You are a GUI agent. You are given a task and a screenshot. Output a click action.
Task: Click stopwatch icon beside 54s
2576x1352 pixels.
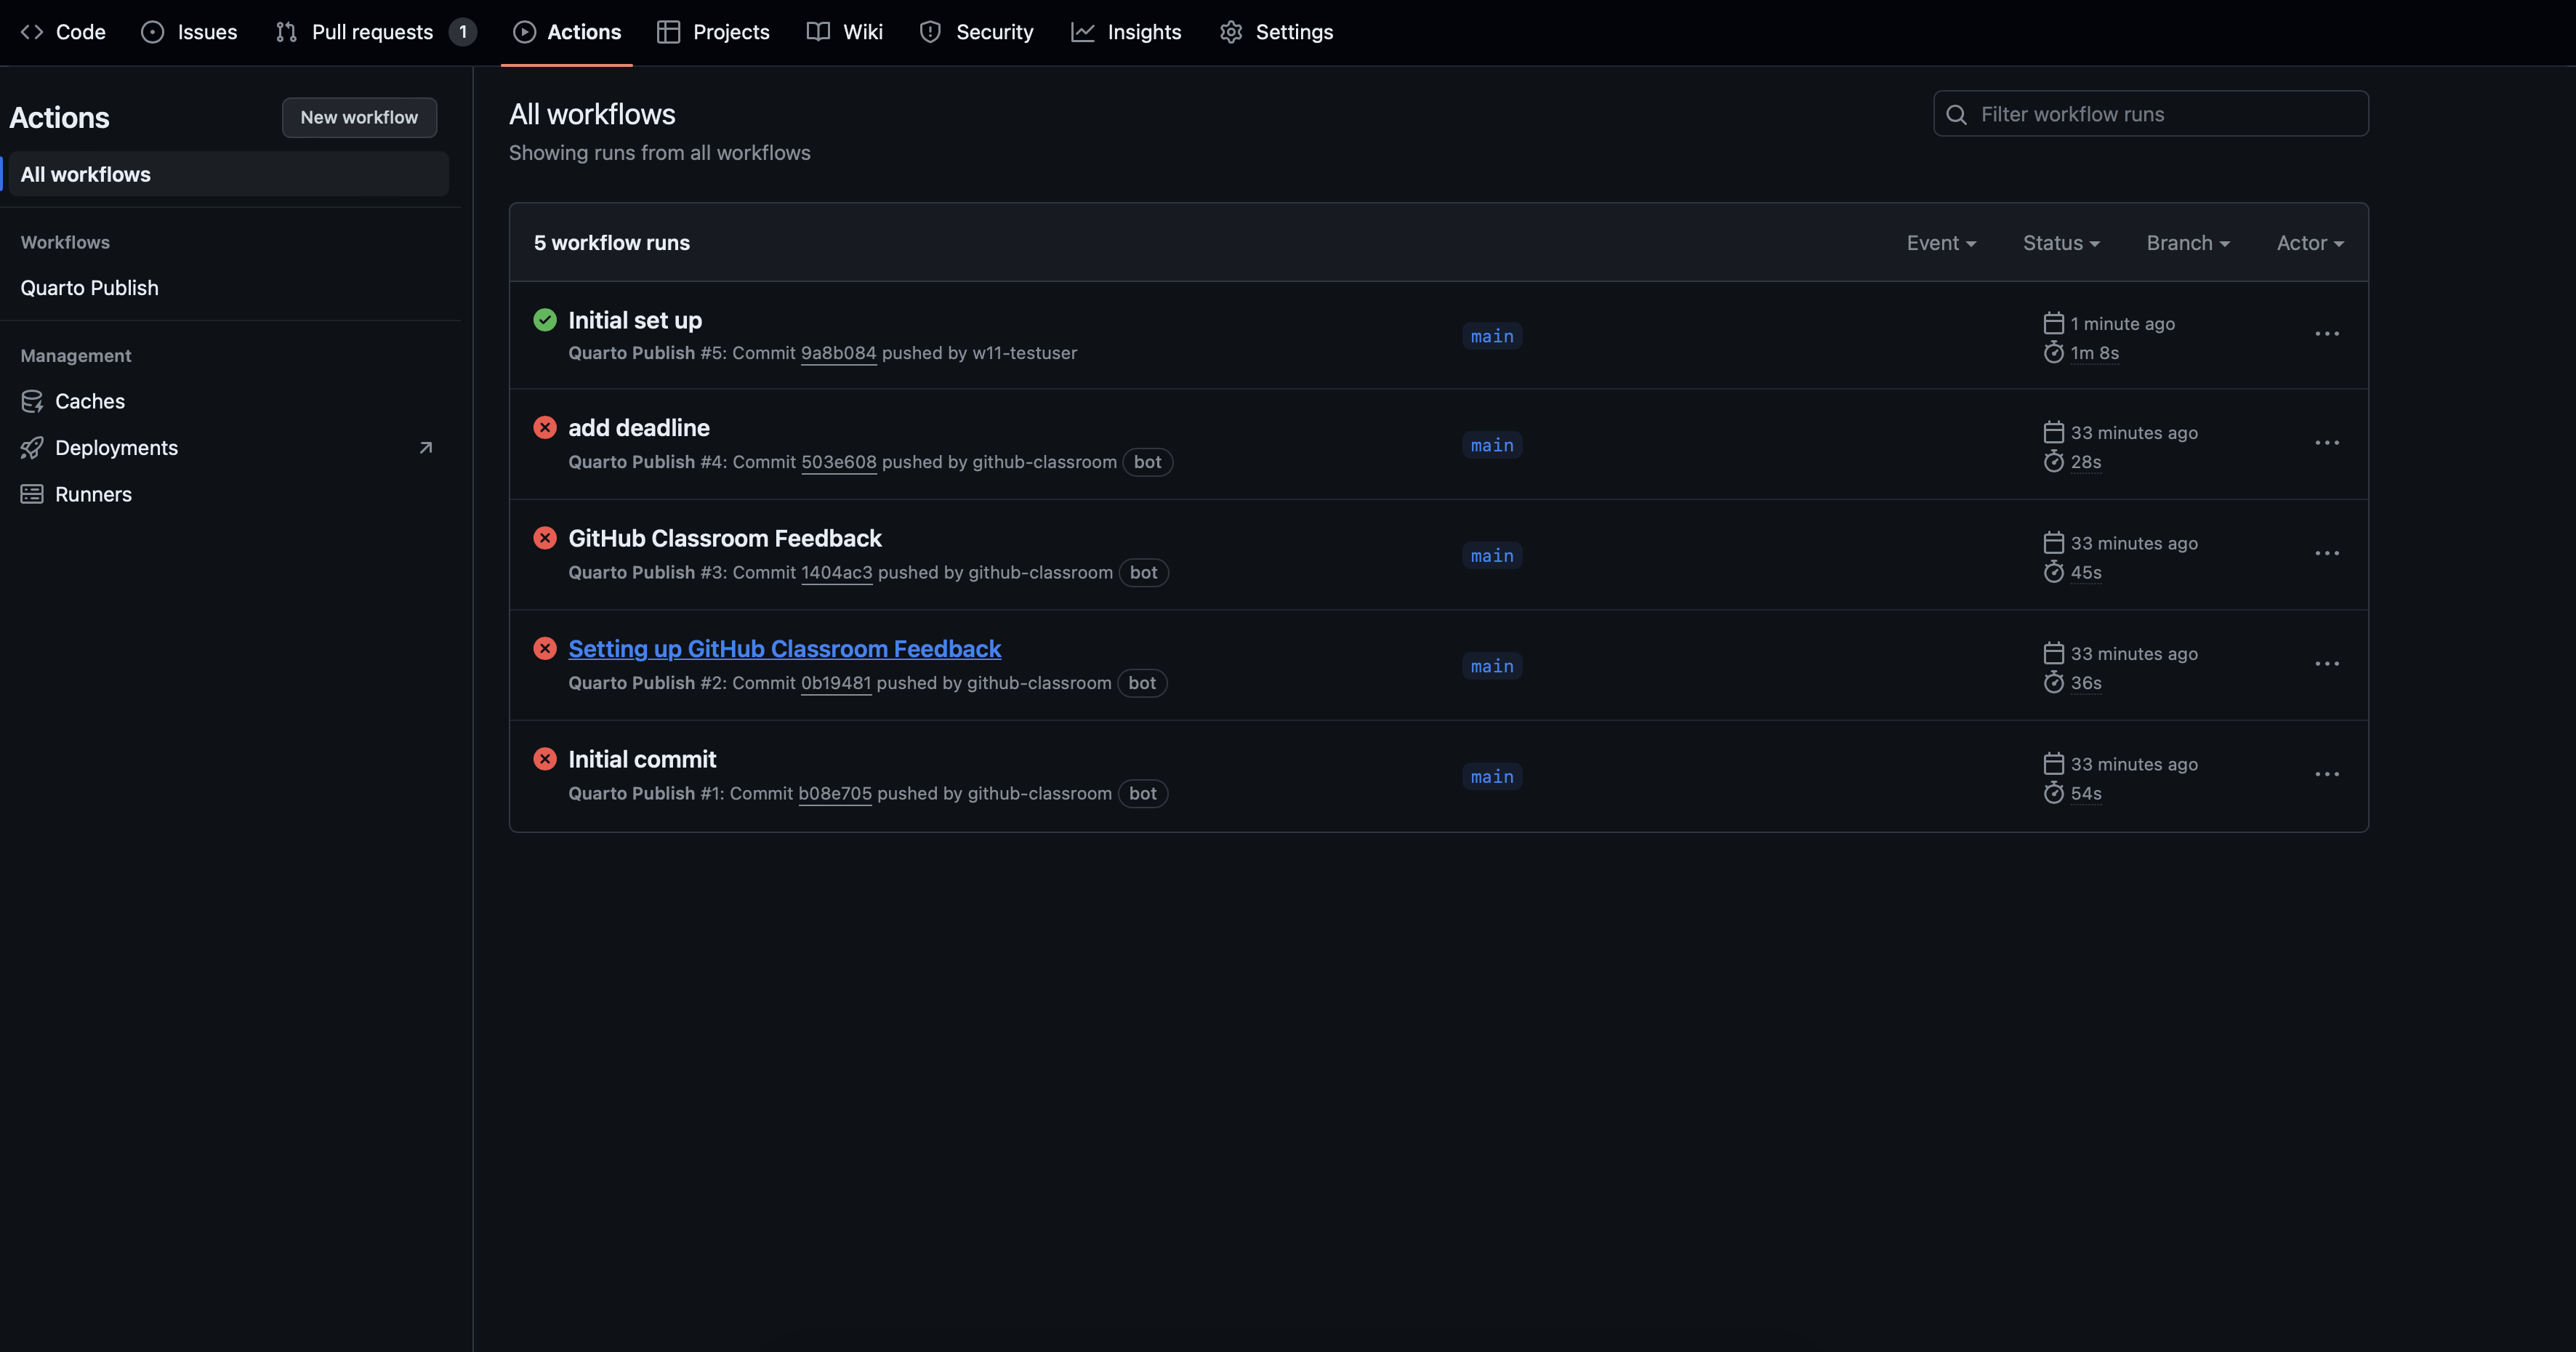pyautogui.click(x=2054, y=793)
